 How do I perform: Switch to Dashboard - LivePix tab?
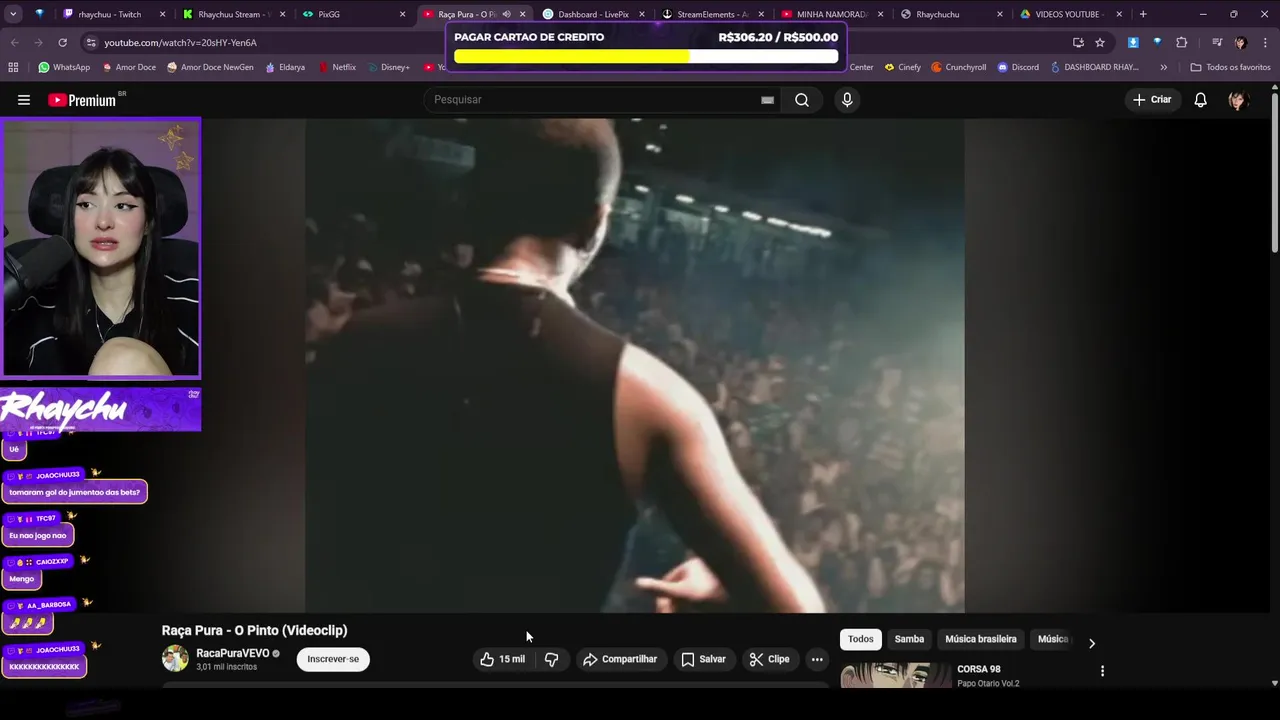[x=592, y=14]
